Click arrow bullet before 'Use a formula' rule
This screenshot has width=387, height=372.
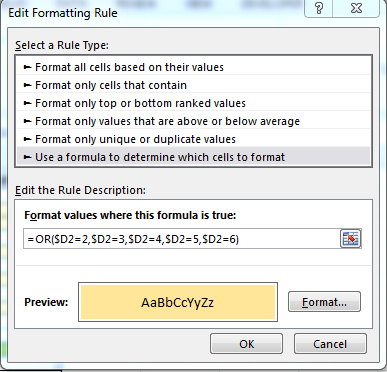[x=27, y=157]
